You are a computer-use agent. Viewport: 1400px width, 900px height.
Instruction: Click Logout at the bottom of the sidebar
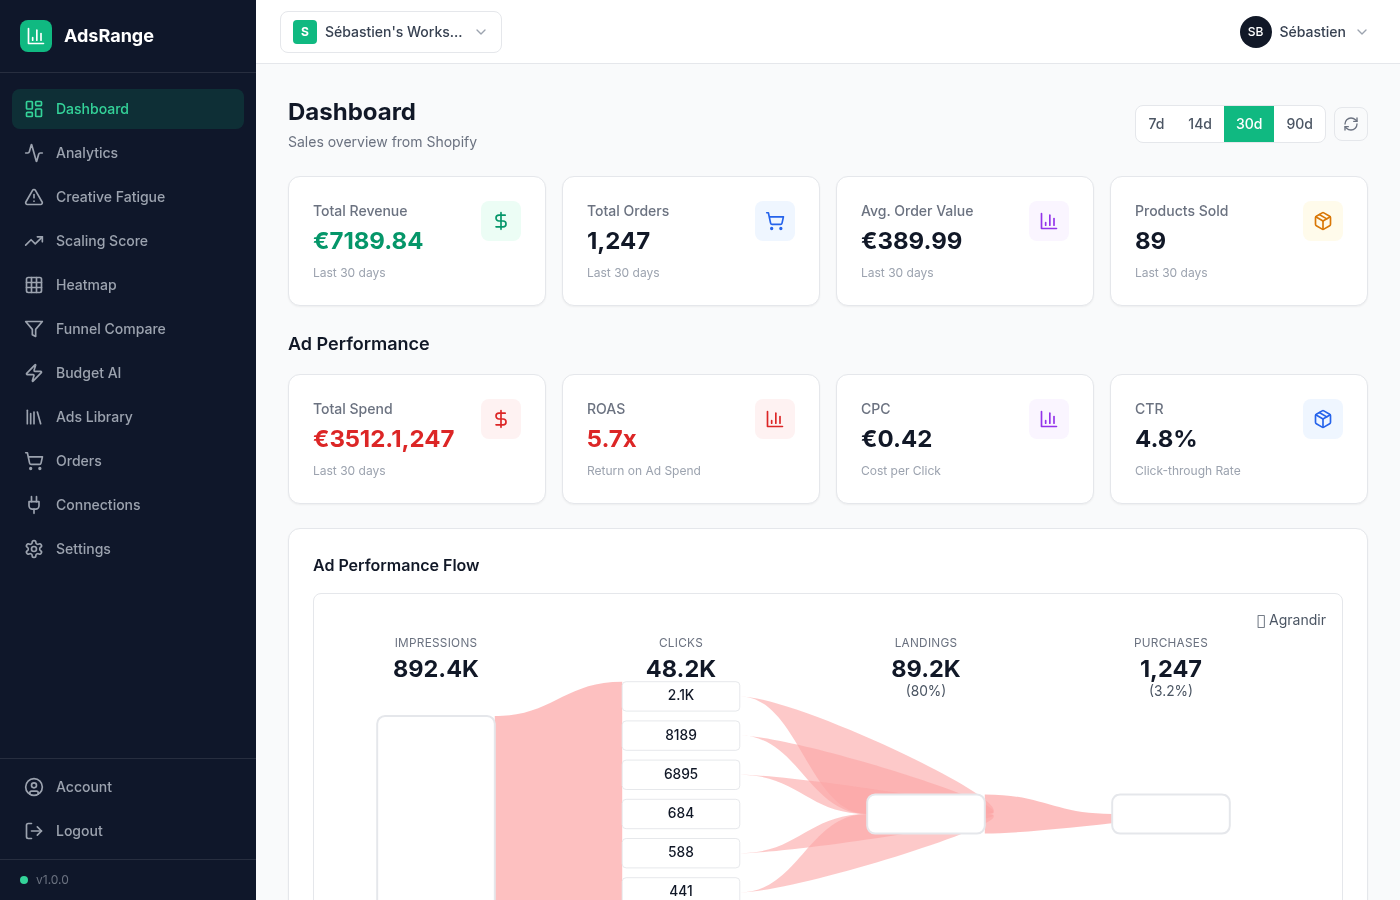[x=78, y=830]
